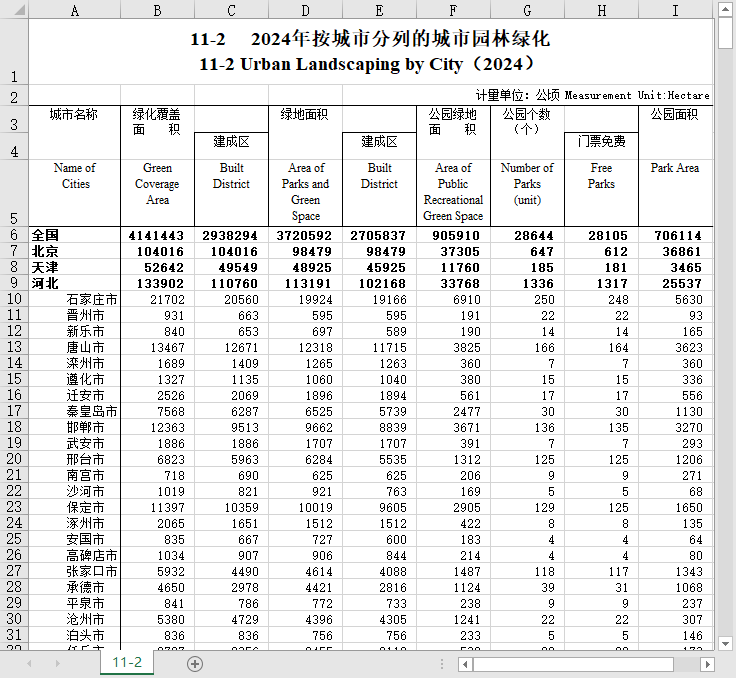Go to next sheet arrow

click(58, 663)
